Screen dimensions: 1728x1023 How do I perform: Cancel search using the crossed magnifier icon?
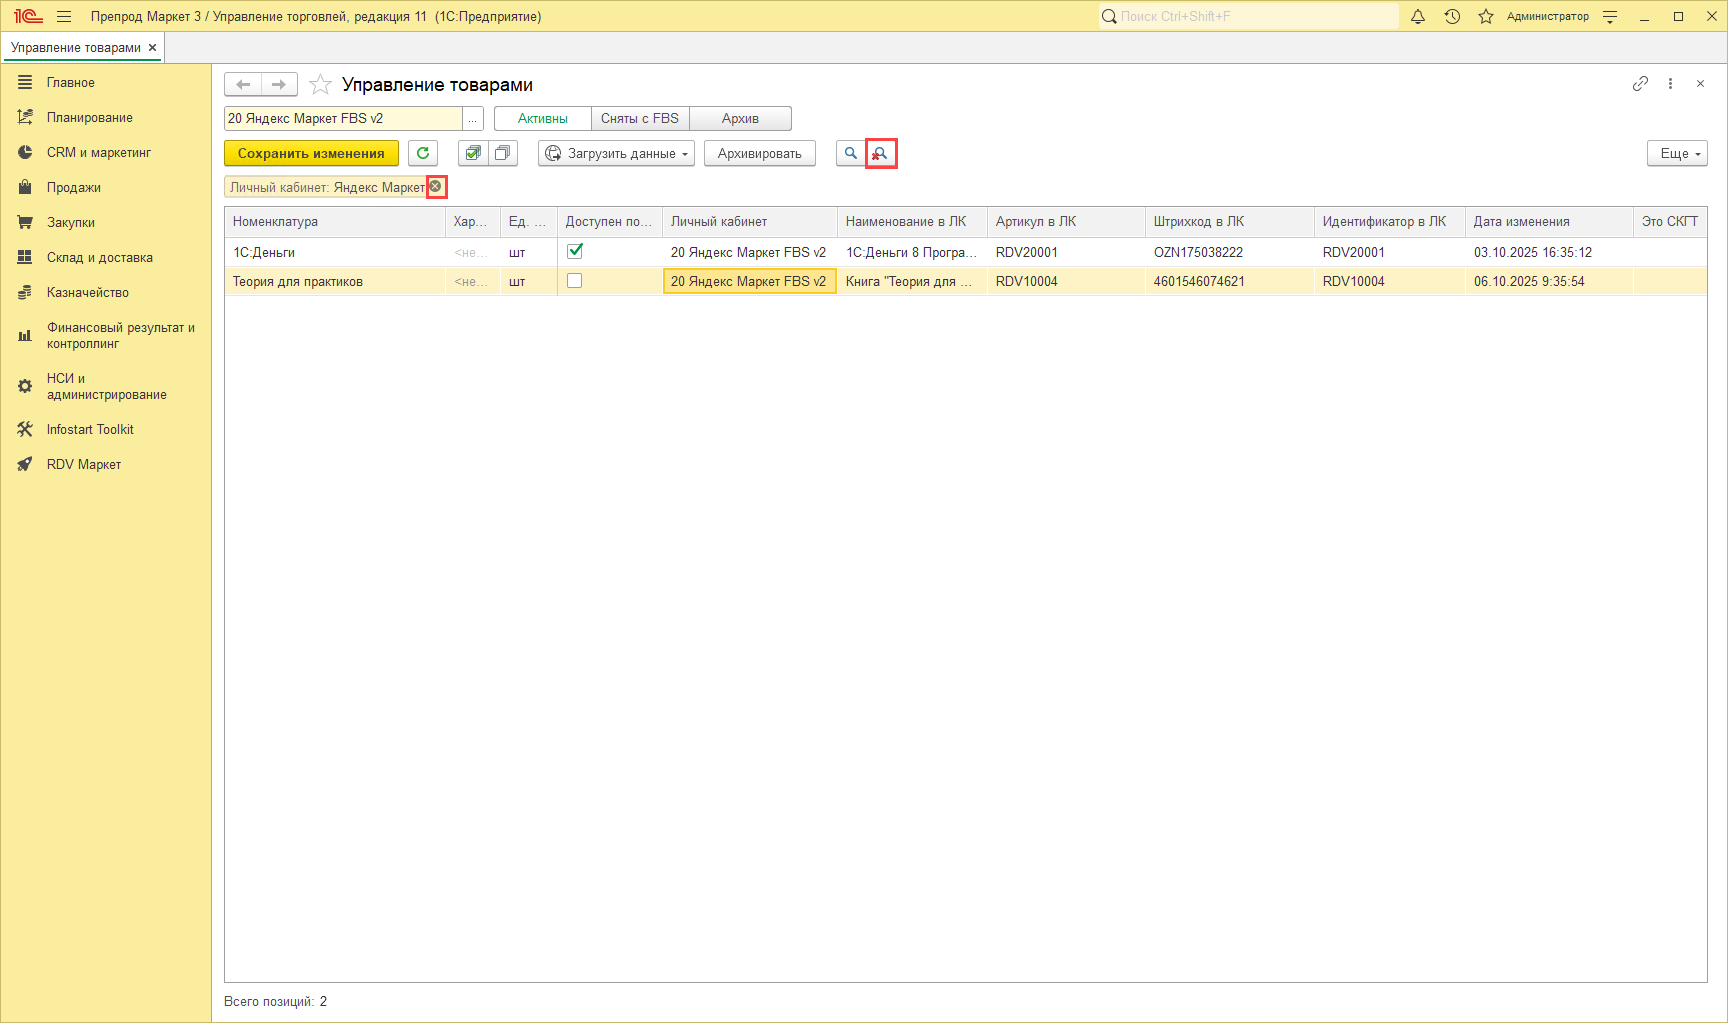881,153
